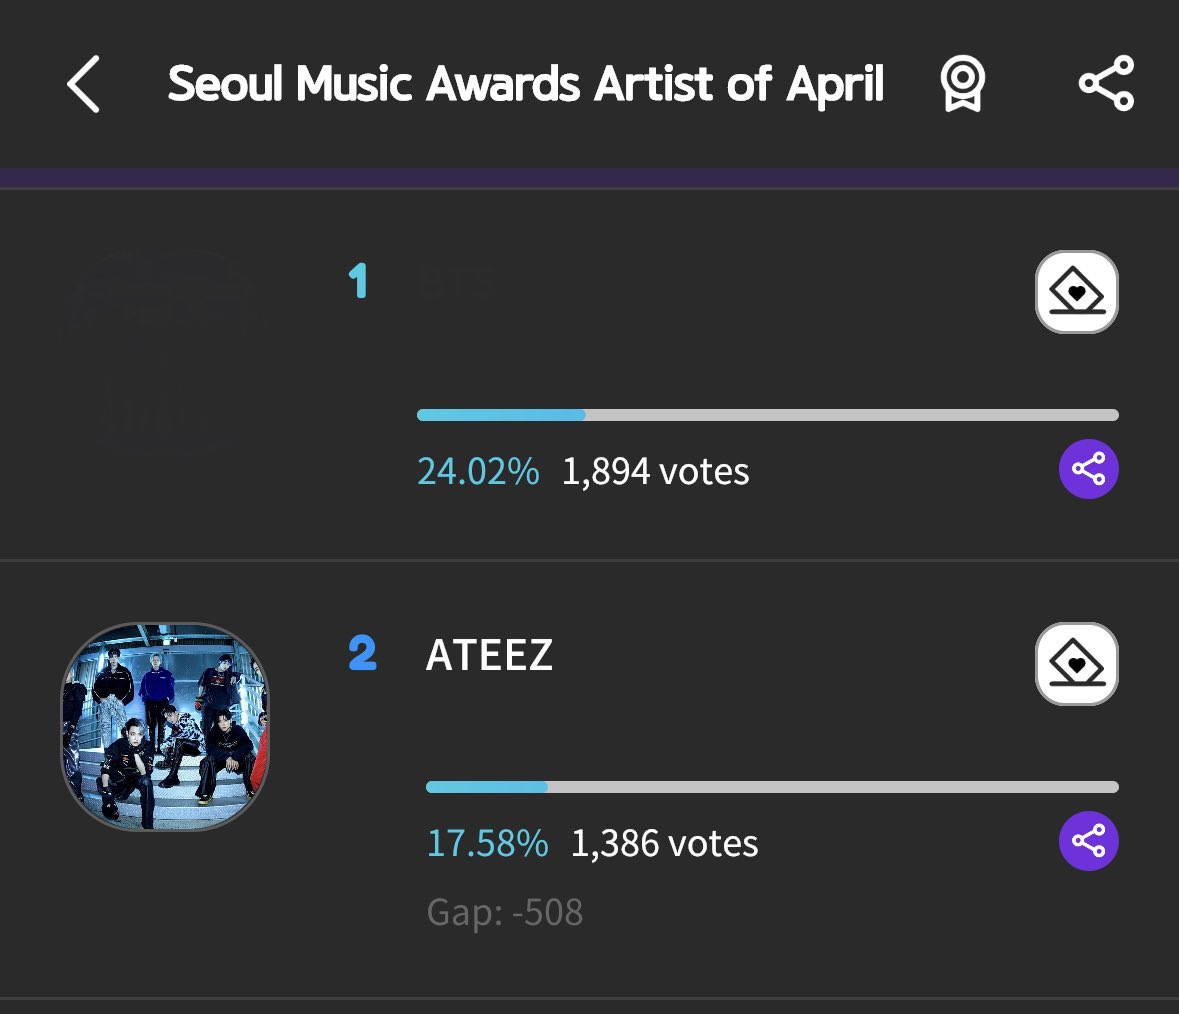Select the ATEEZ artist name

click(x=489, y=655)
